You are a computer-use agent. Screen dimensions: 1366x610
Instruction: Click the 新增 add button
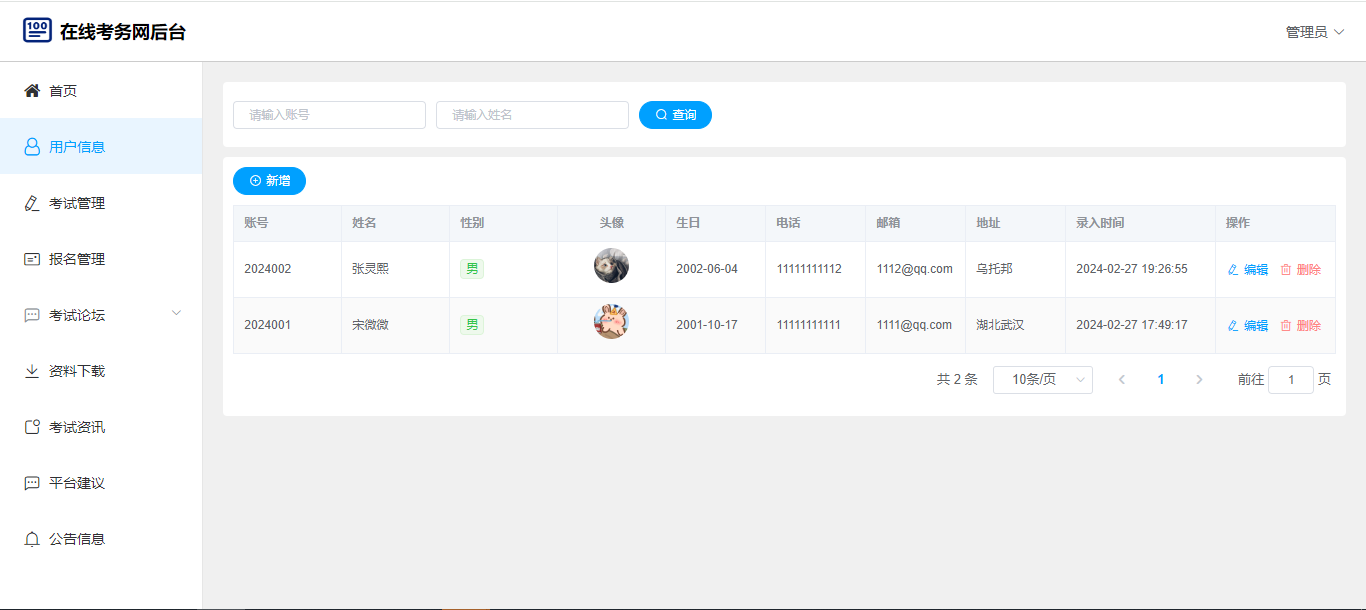269,181
